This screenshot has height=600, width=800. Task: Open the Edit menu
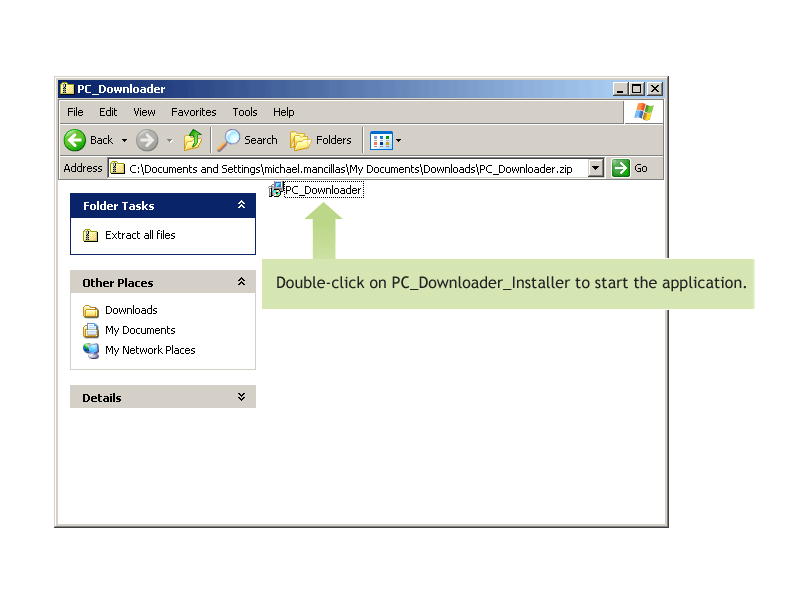108,112
